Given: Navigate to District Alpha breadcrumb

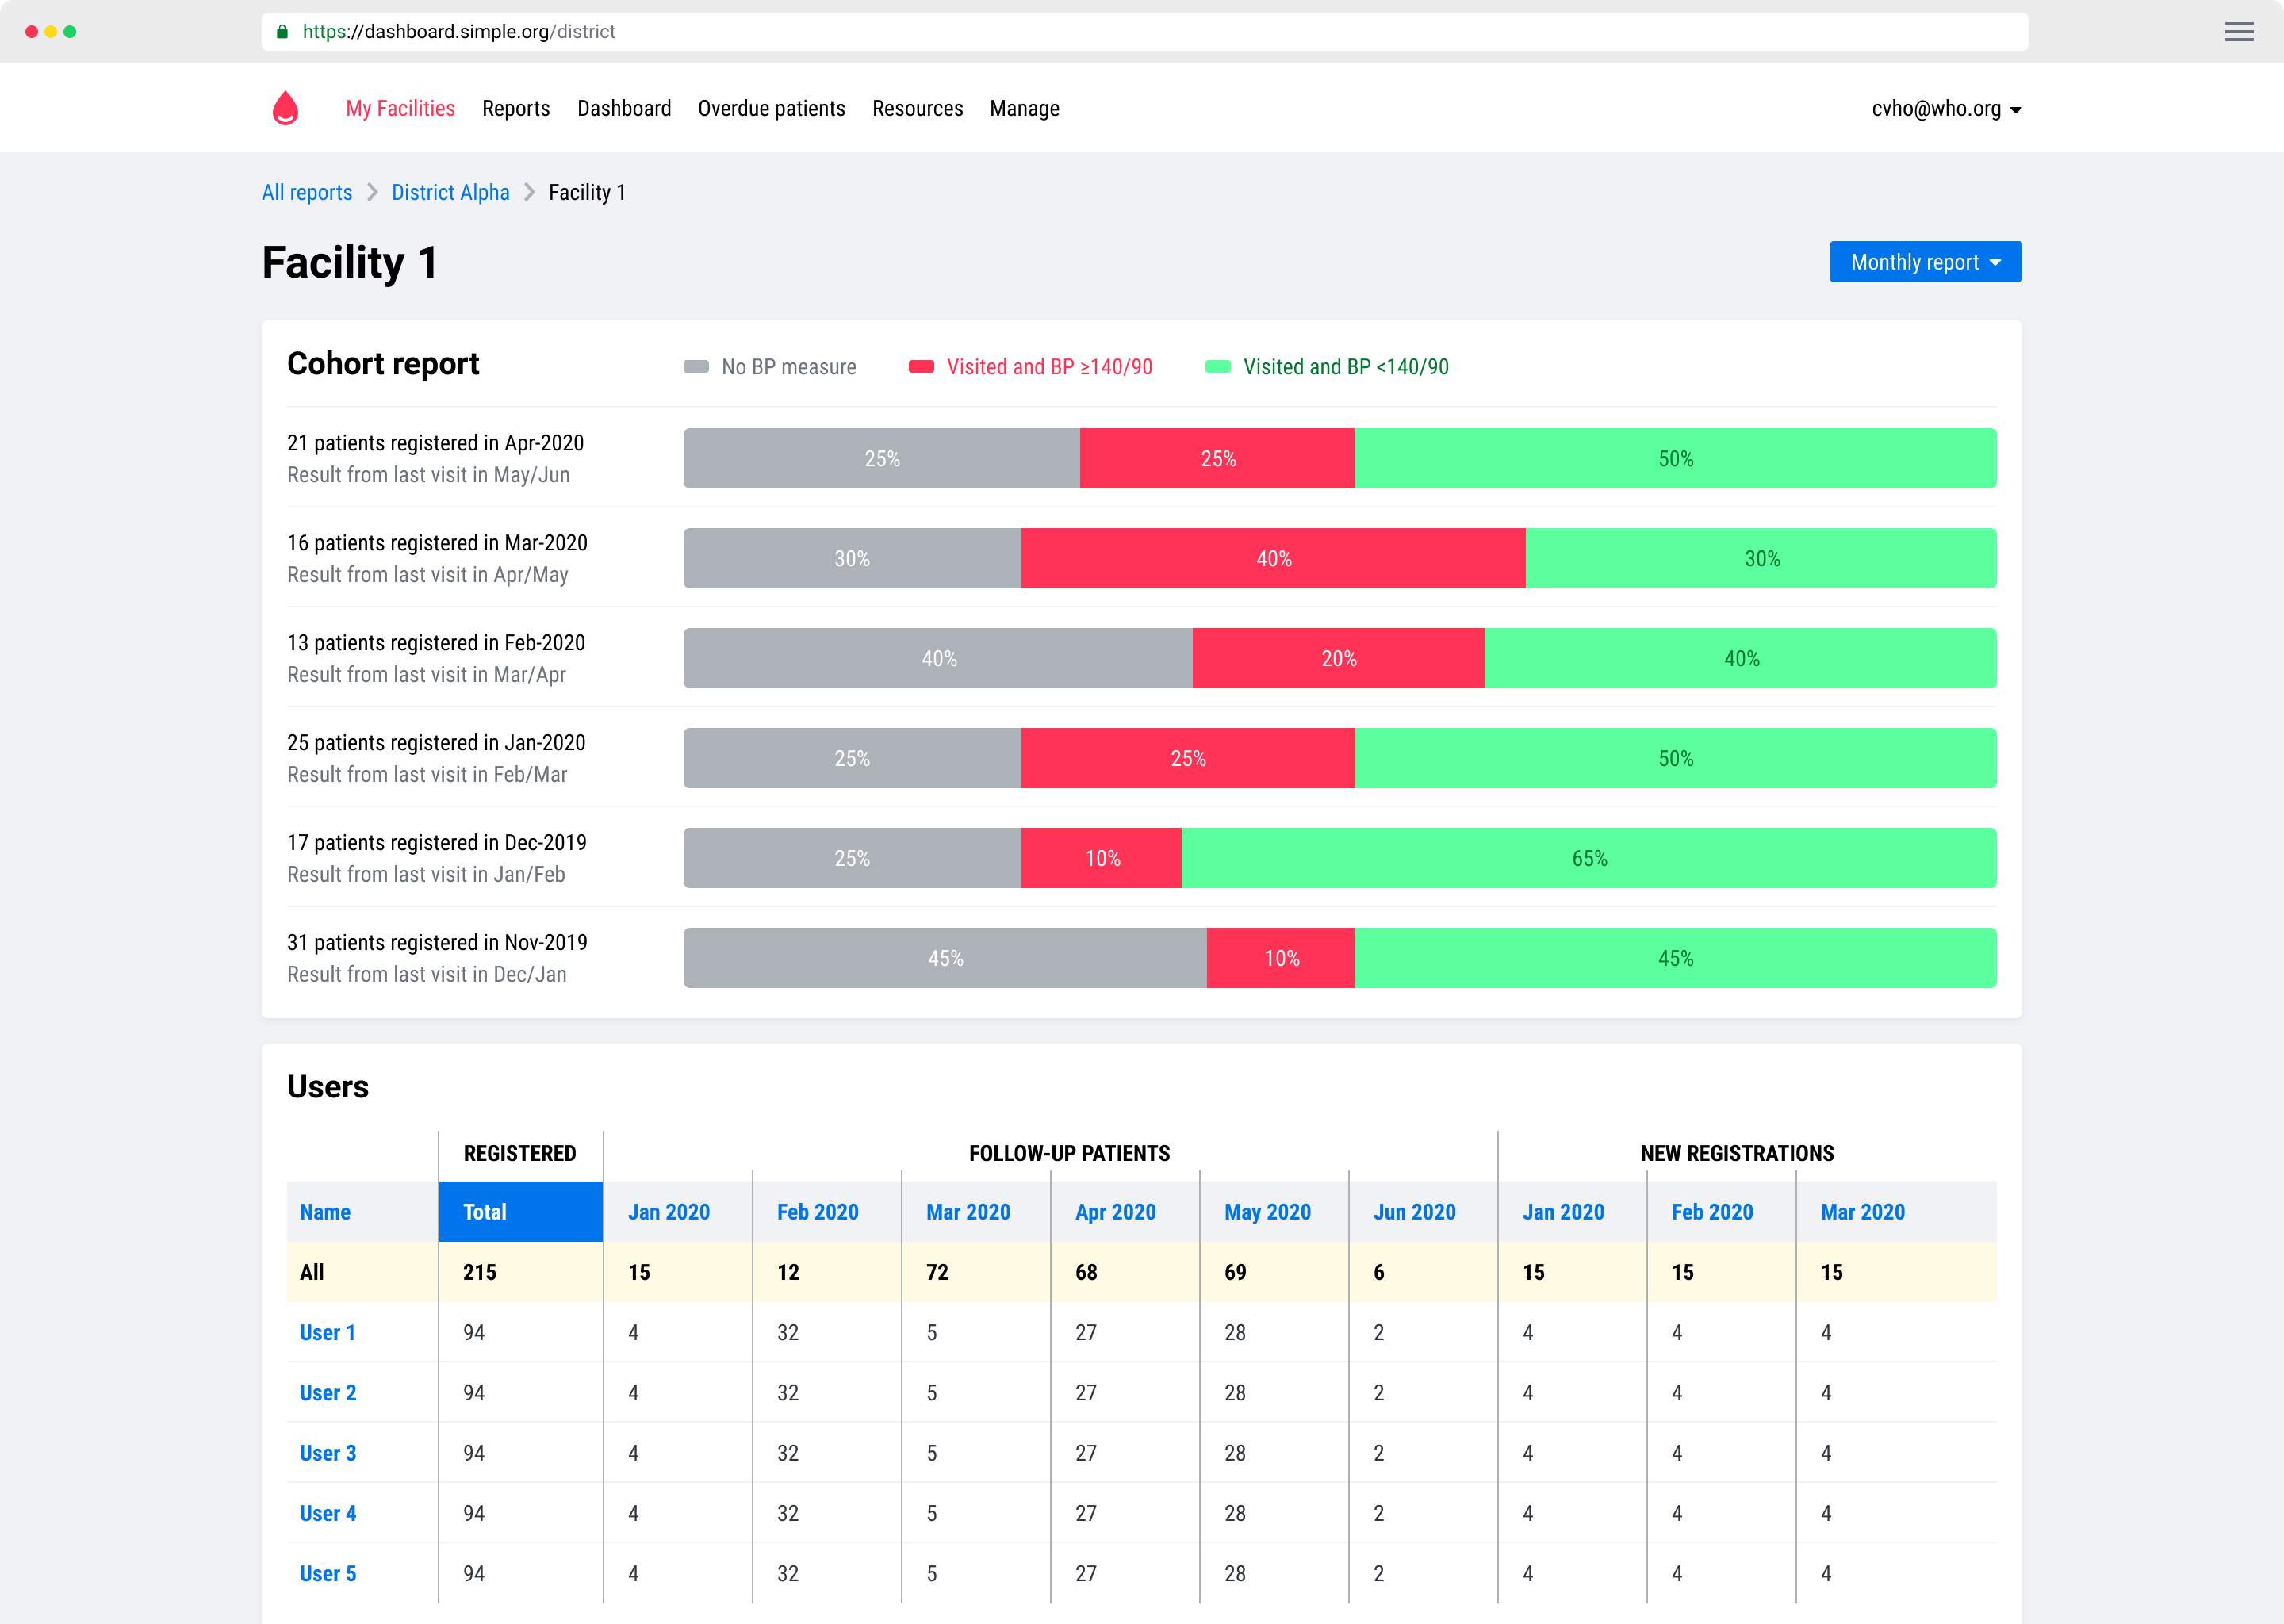Looking at the screenshot, I should click(450, 193).
